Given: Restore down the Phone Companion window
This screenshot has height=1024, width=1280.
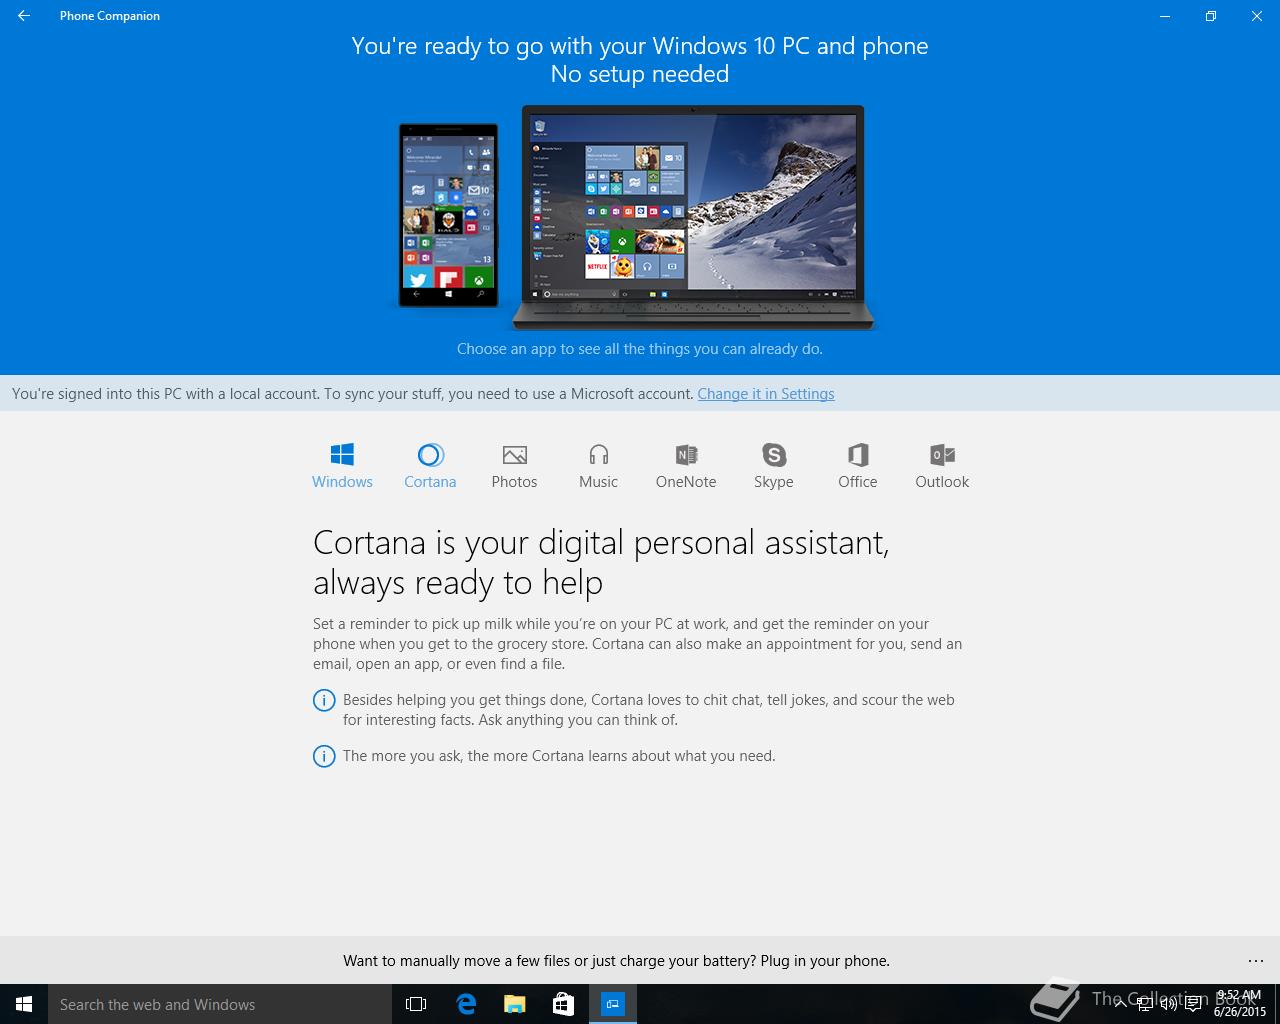Looking at the screenshot, I should [x=1210, y=16].
